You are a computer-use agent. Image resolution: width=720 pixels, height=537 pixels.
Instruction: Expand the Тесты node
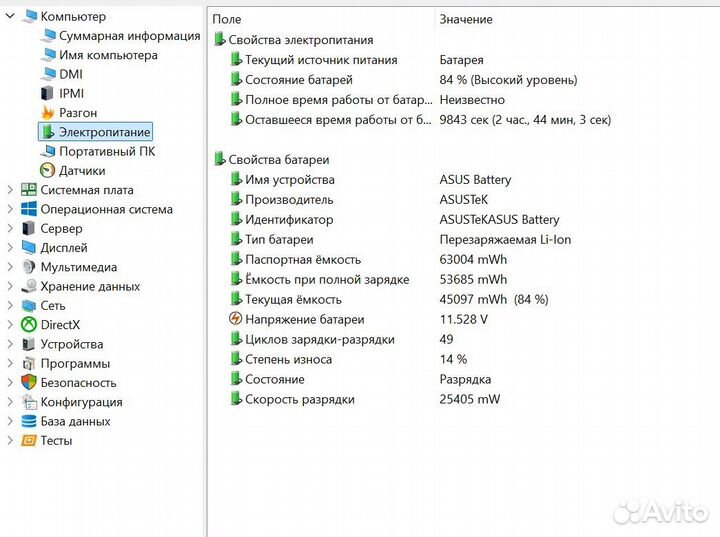click(x=10, y=441)
